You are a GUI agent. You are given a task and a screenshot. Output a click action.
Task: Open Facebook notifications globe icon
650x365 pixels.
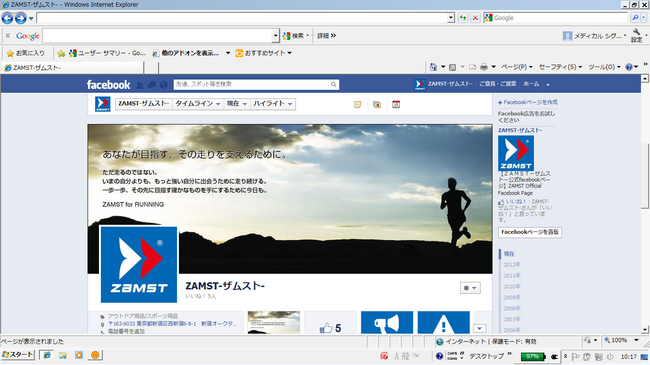point(164,85)
